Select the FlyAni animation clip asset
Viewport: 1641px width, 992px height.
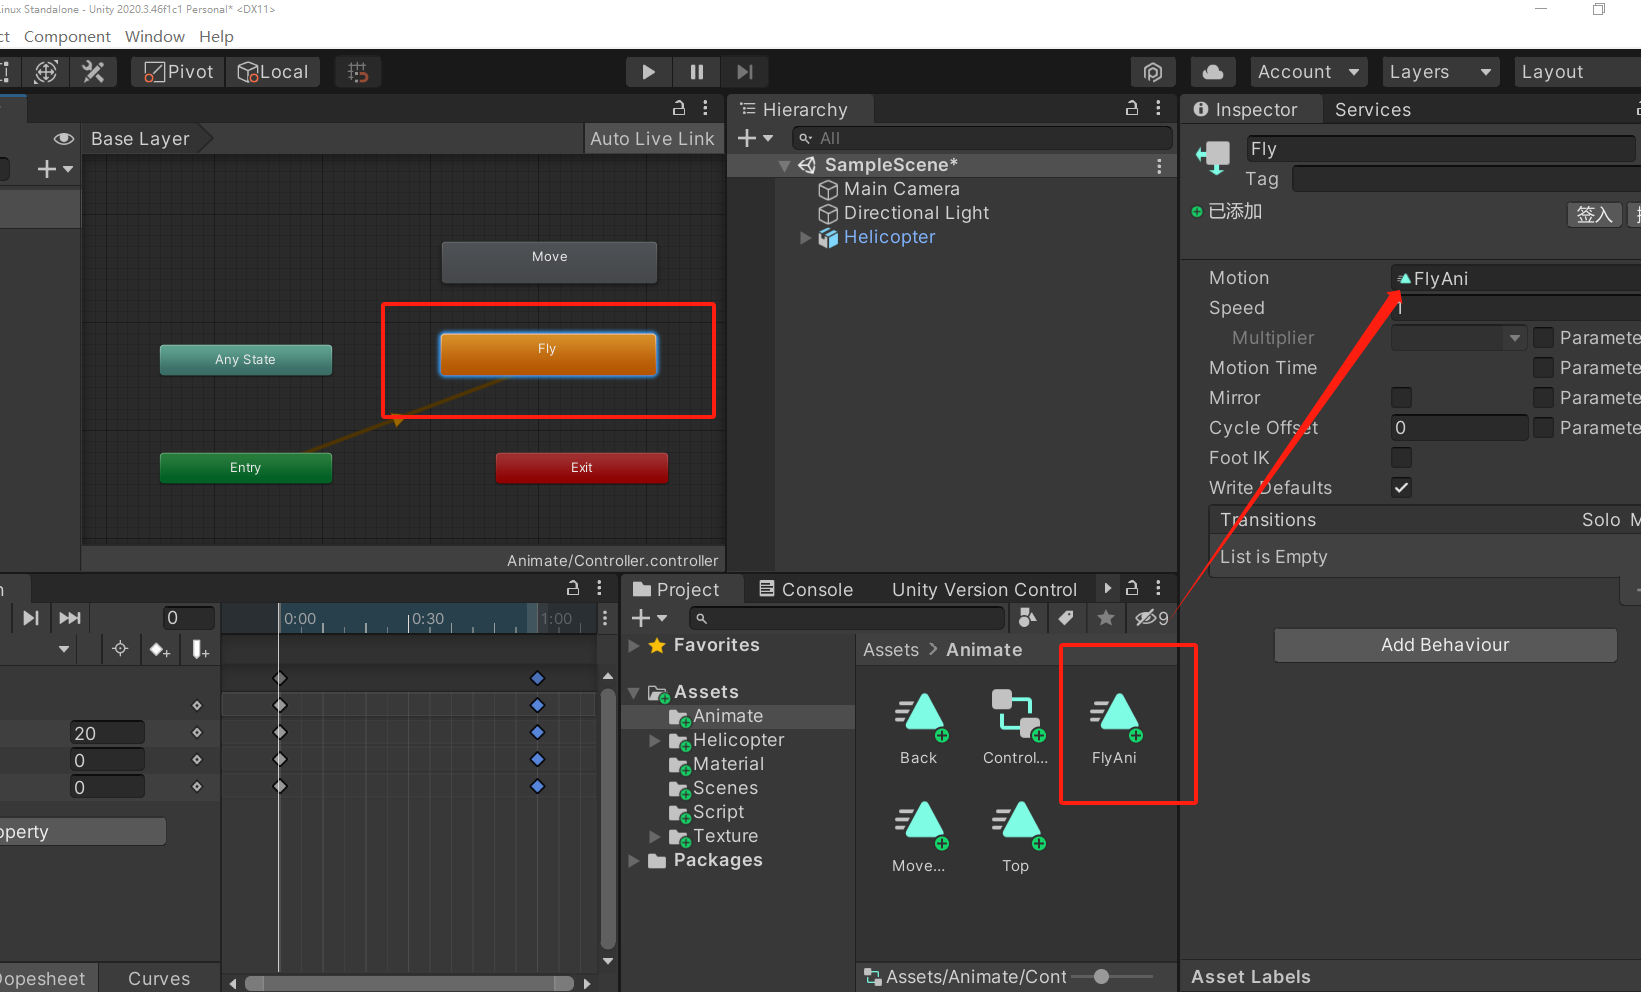coord(1115,715)
